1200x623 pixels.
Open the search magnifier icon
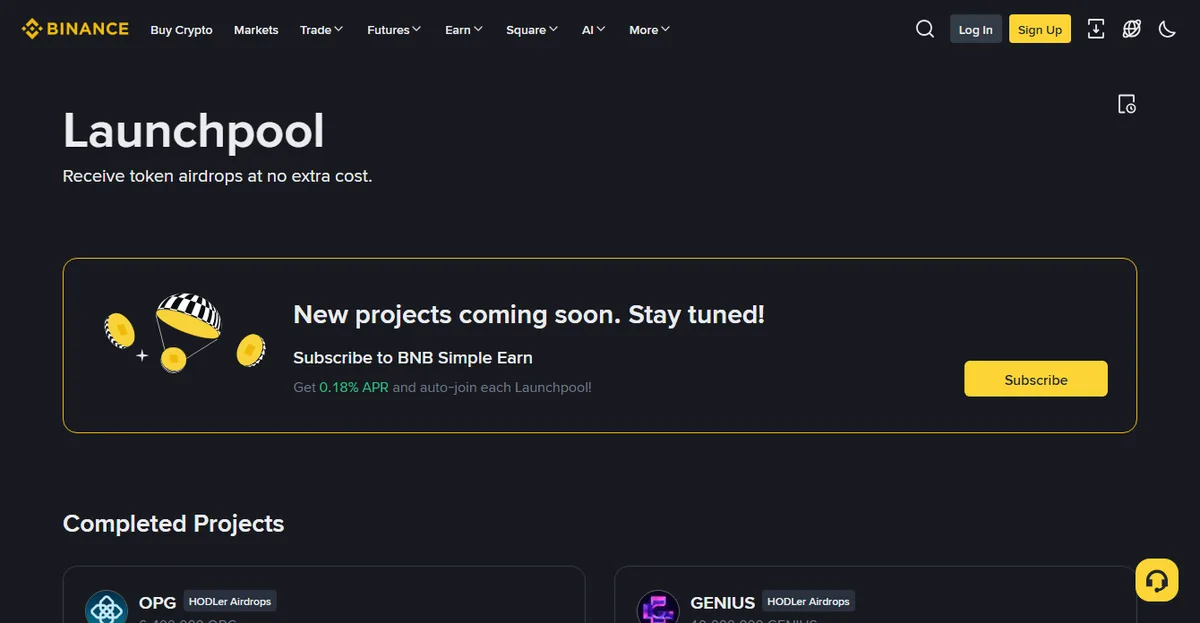click(x=925, y=29)
